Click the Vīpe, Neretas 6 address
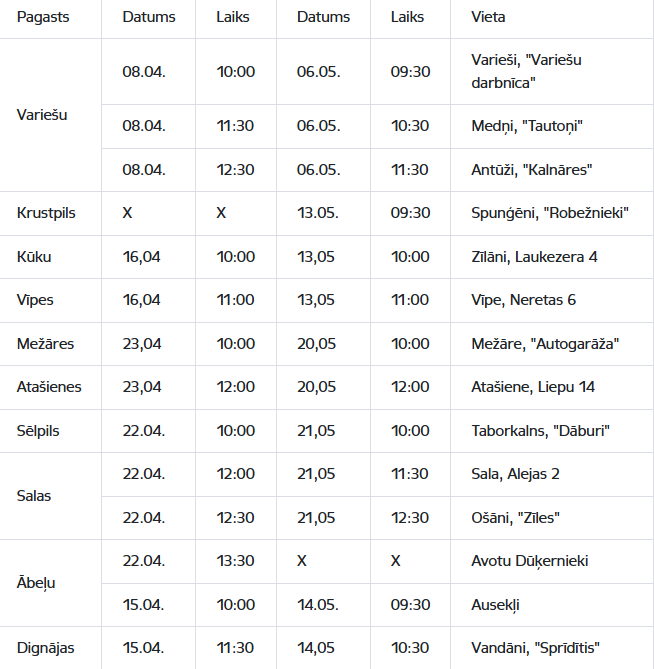 tap(523, 300)
